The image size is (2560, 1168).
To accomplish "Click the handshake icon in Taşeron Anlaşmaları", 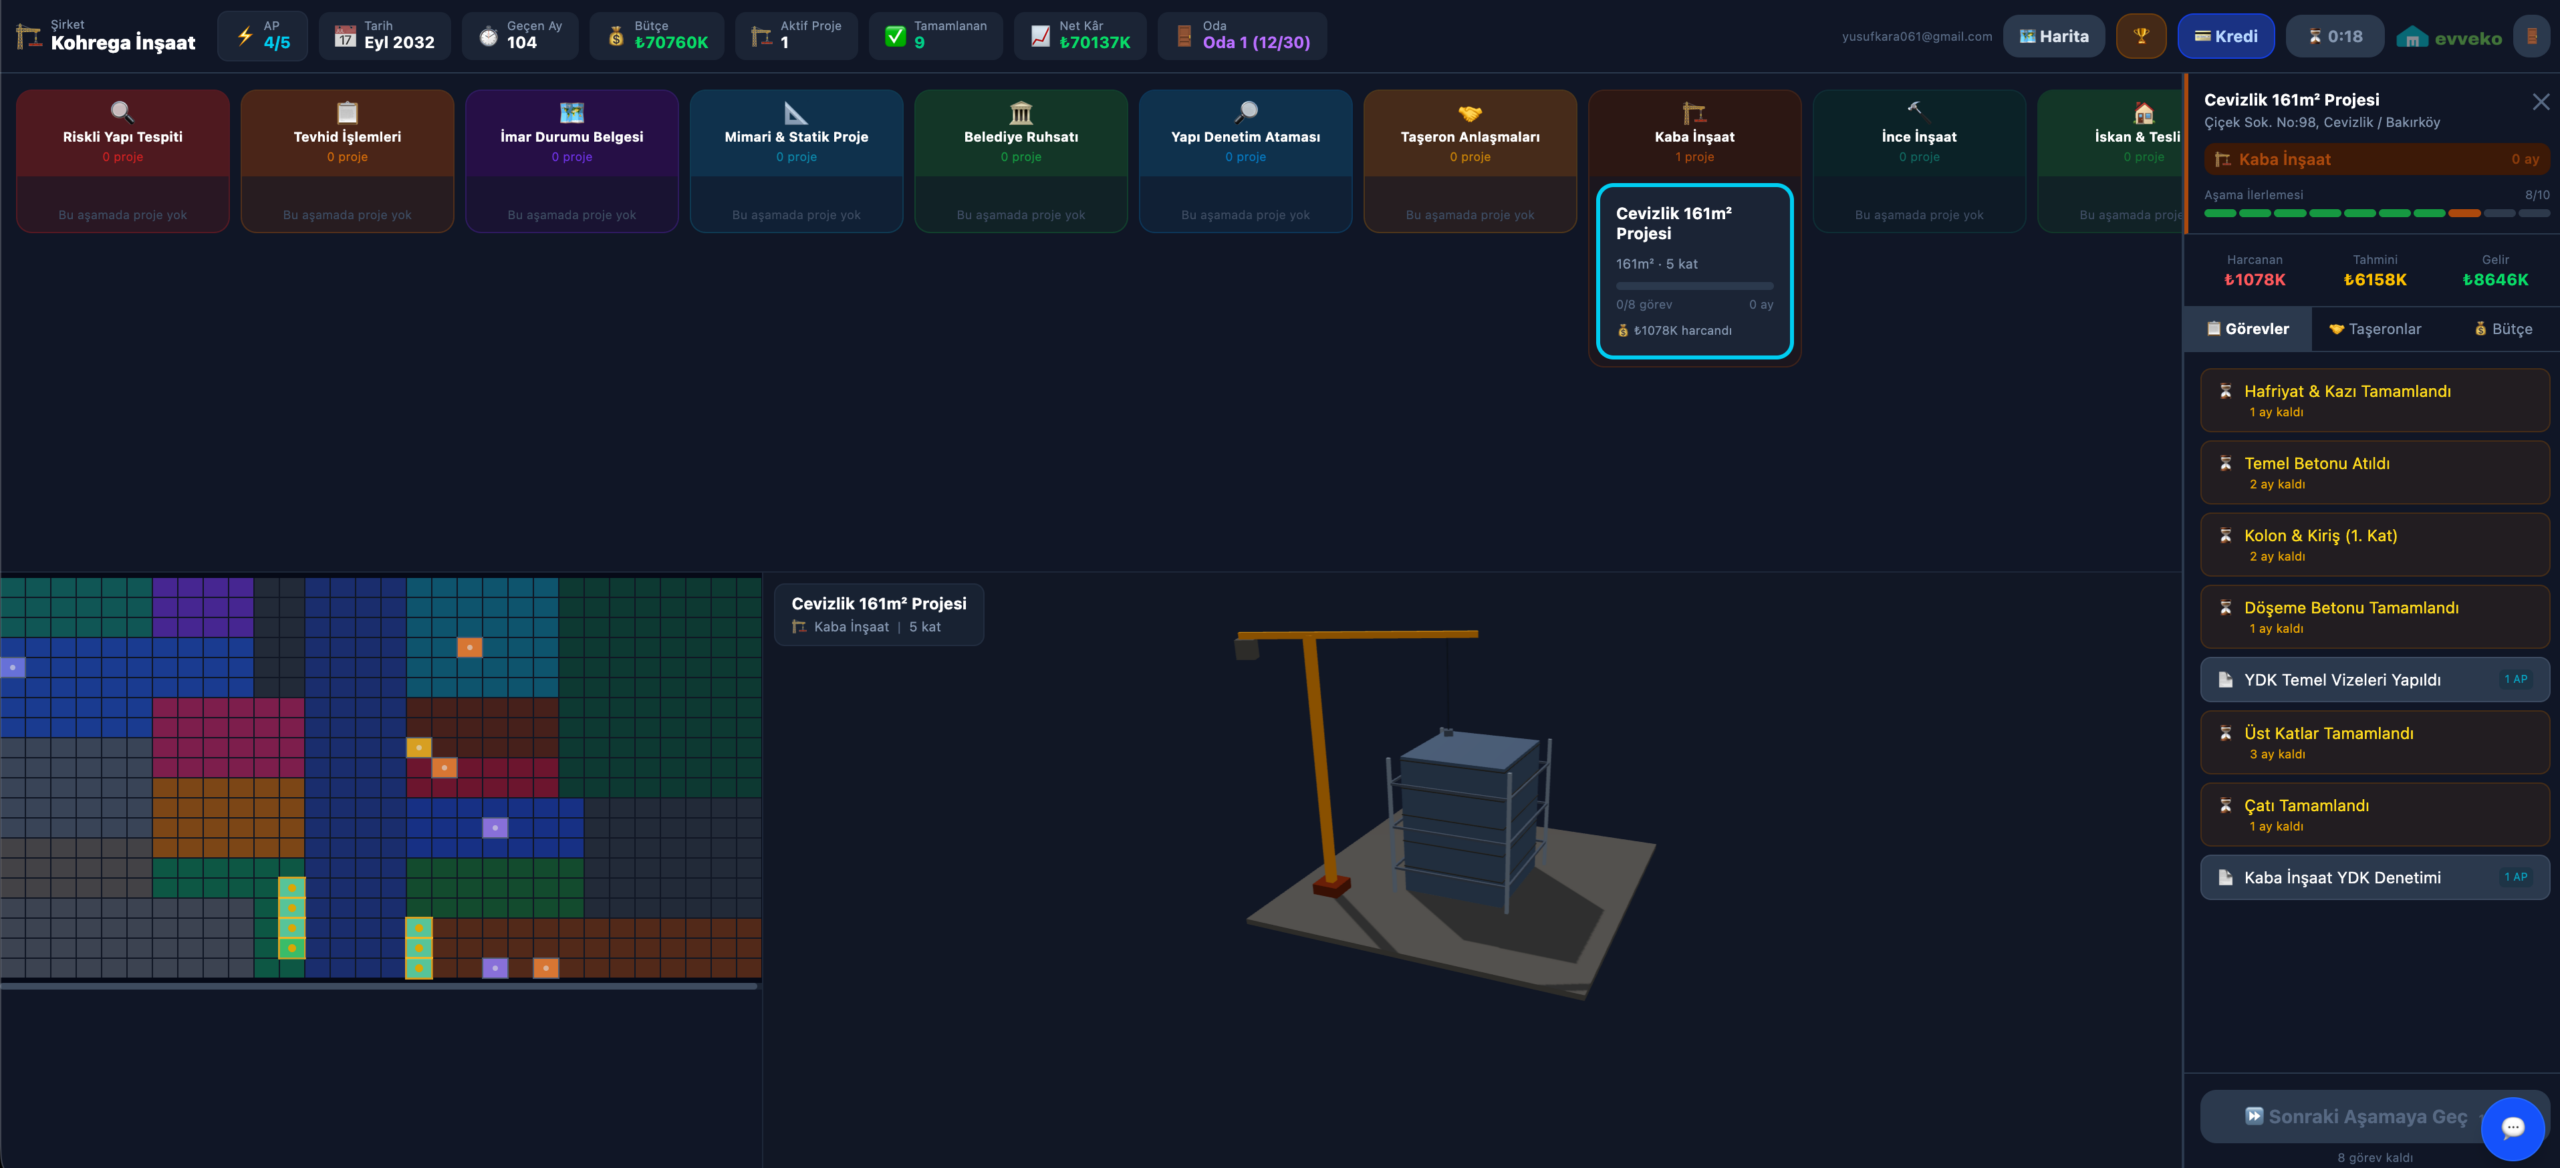I will click(x=1469, y=113).
